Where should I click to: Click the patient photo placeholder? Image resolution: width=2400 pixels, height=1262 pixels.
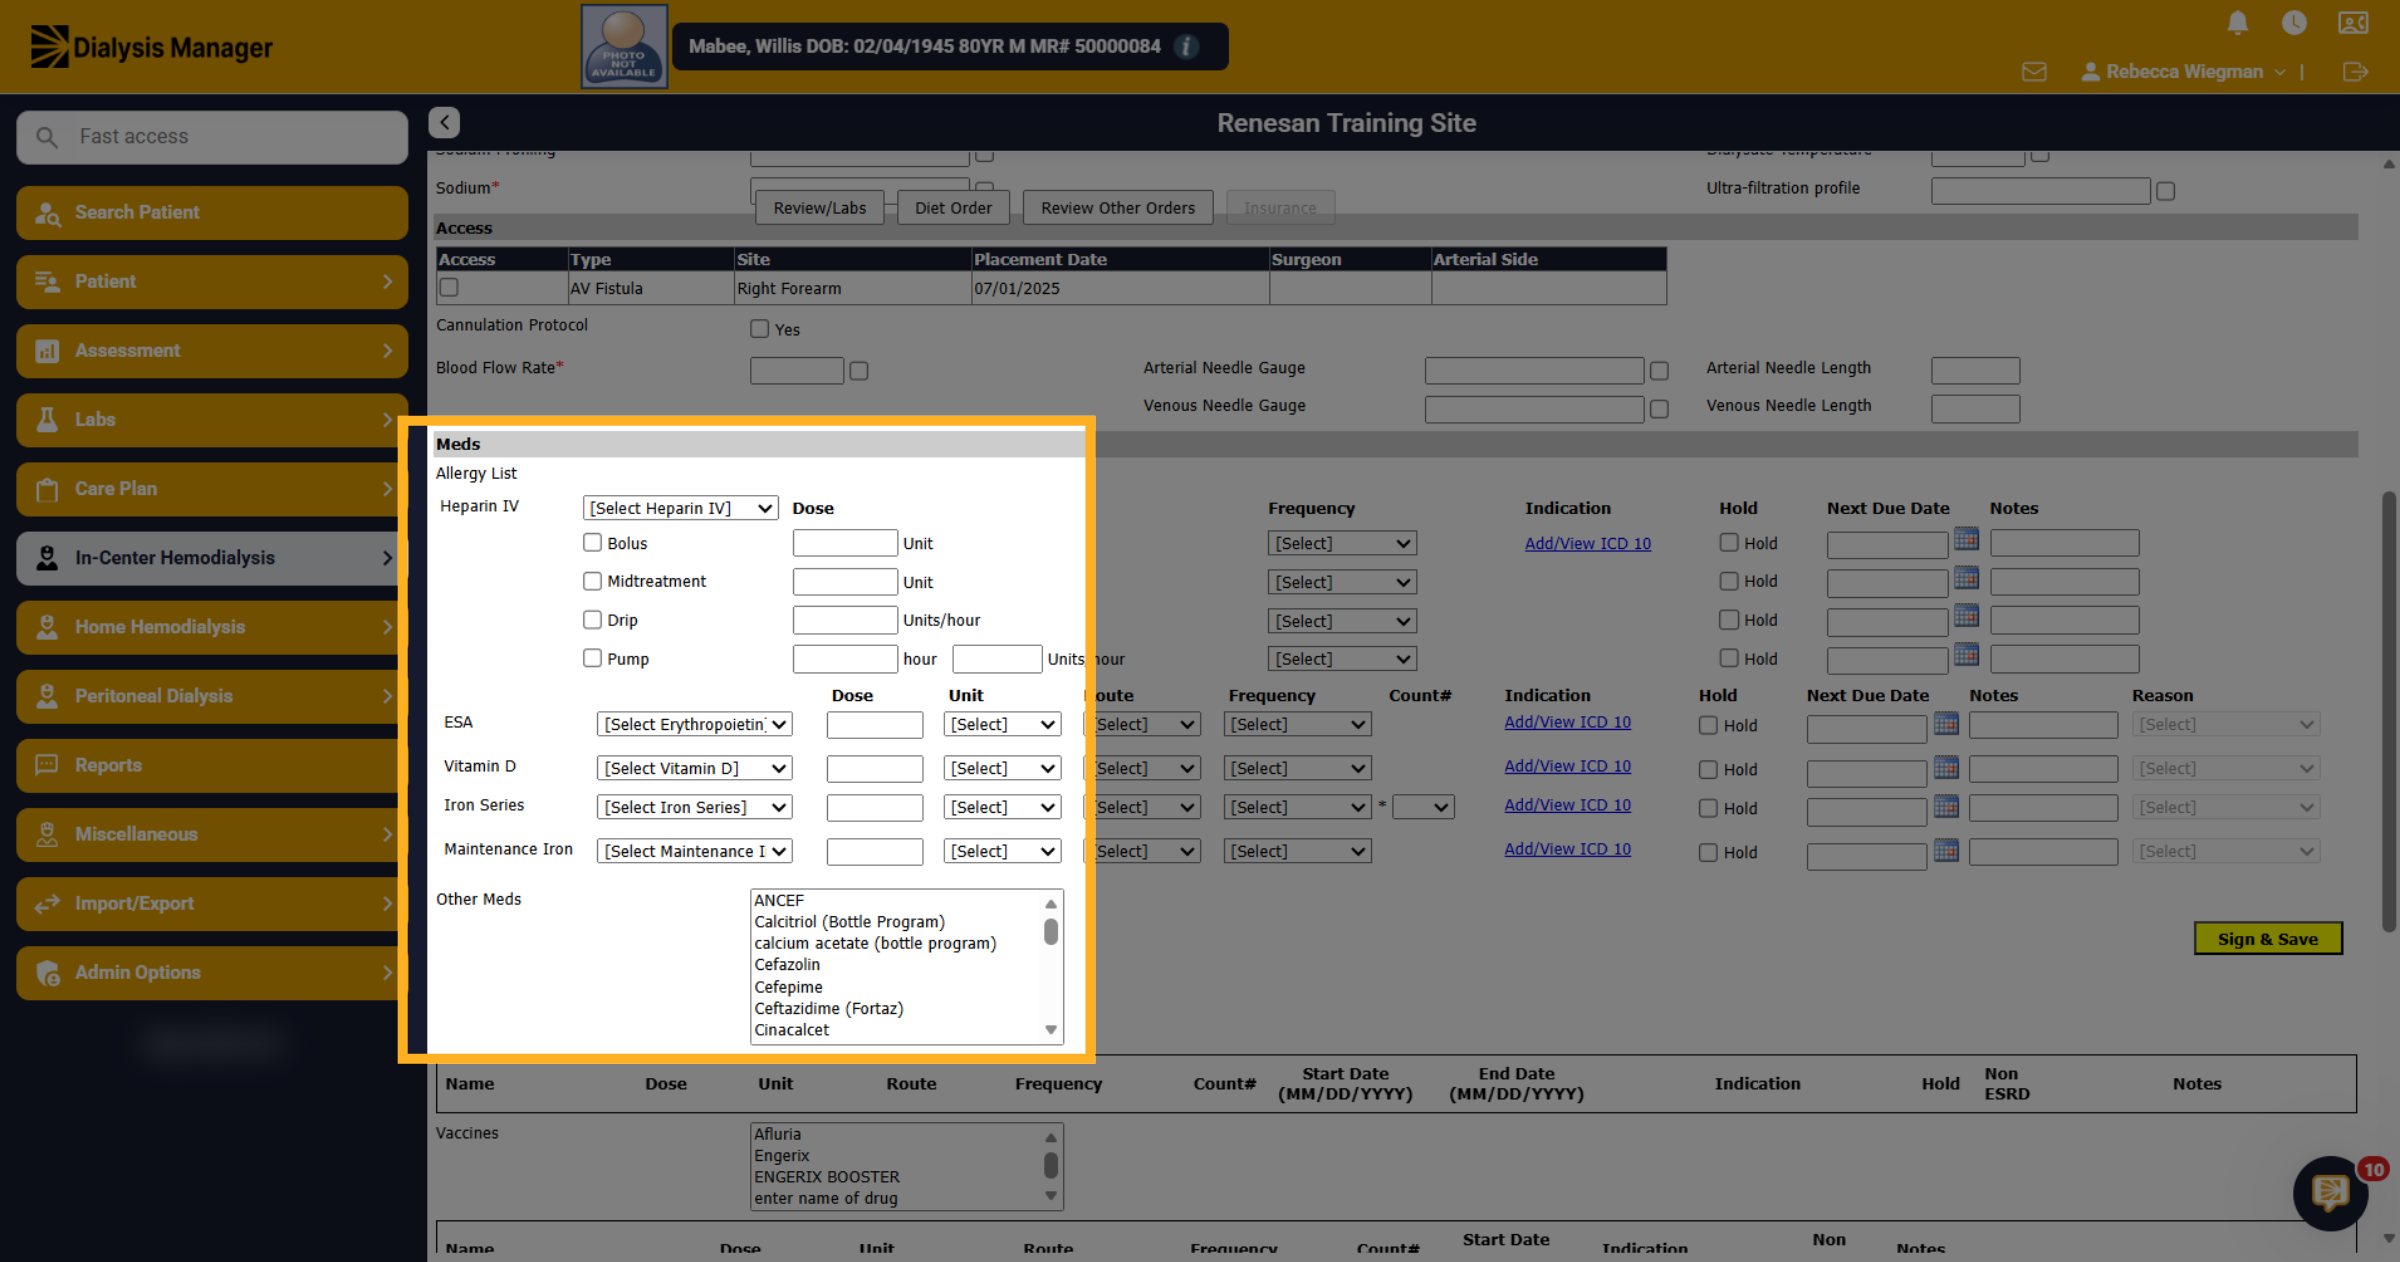[x=624, y=47]
